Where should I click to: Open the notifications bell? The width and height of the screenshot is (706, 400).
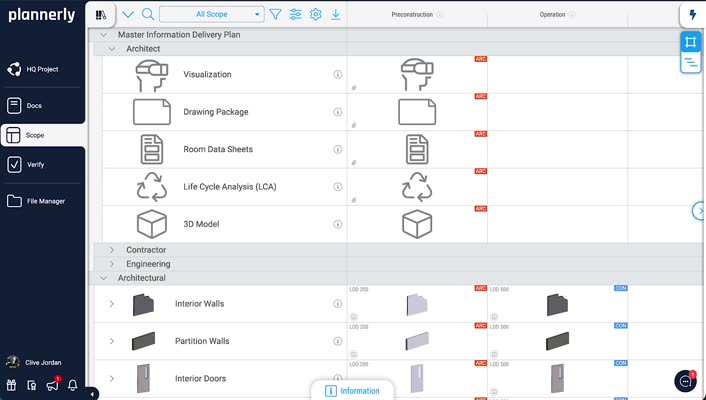point(72,385)
